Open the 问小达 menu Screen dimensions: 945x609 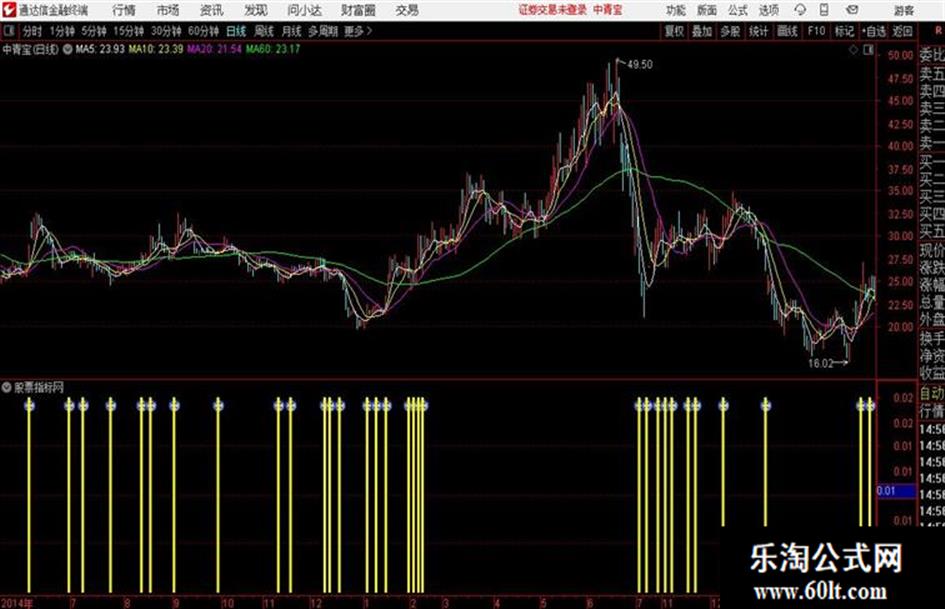304,10
